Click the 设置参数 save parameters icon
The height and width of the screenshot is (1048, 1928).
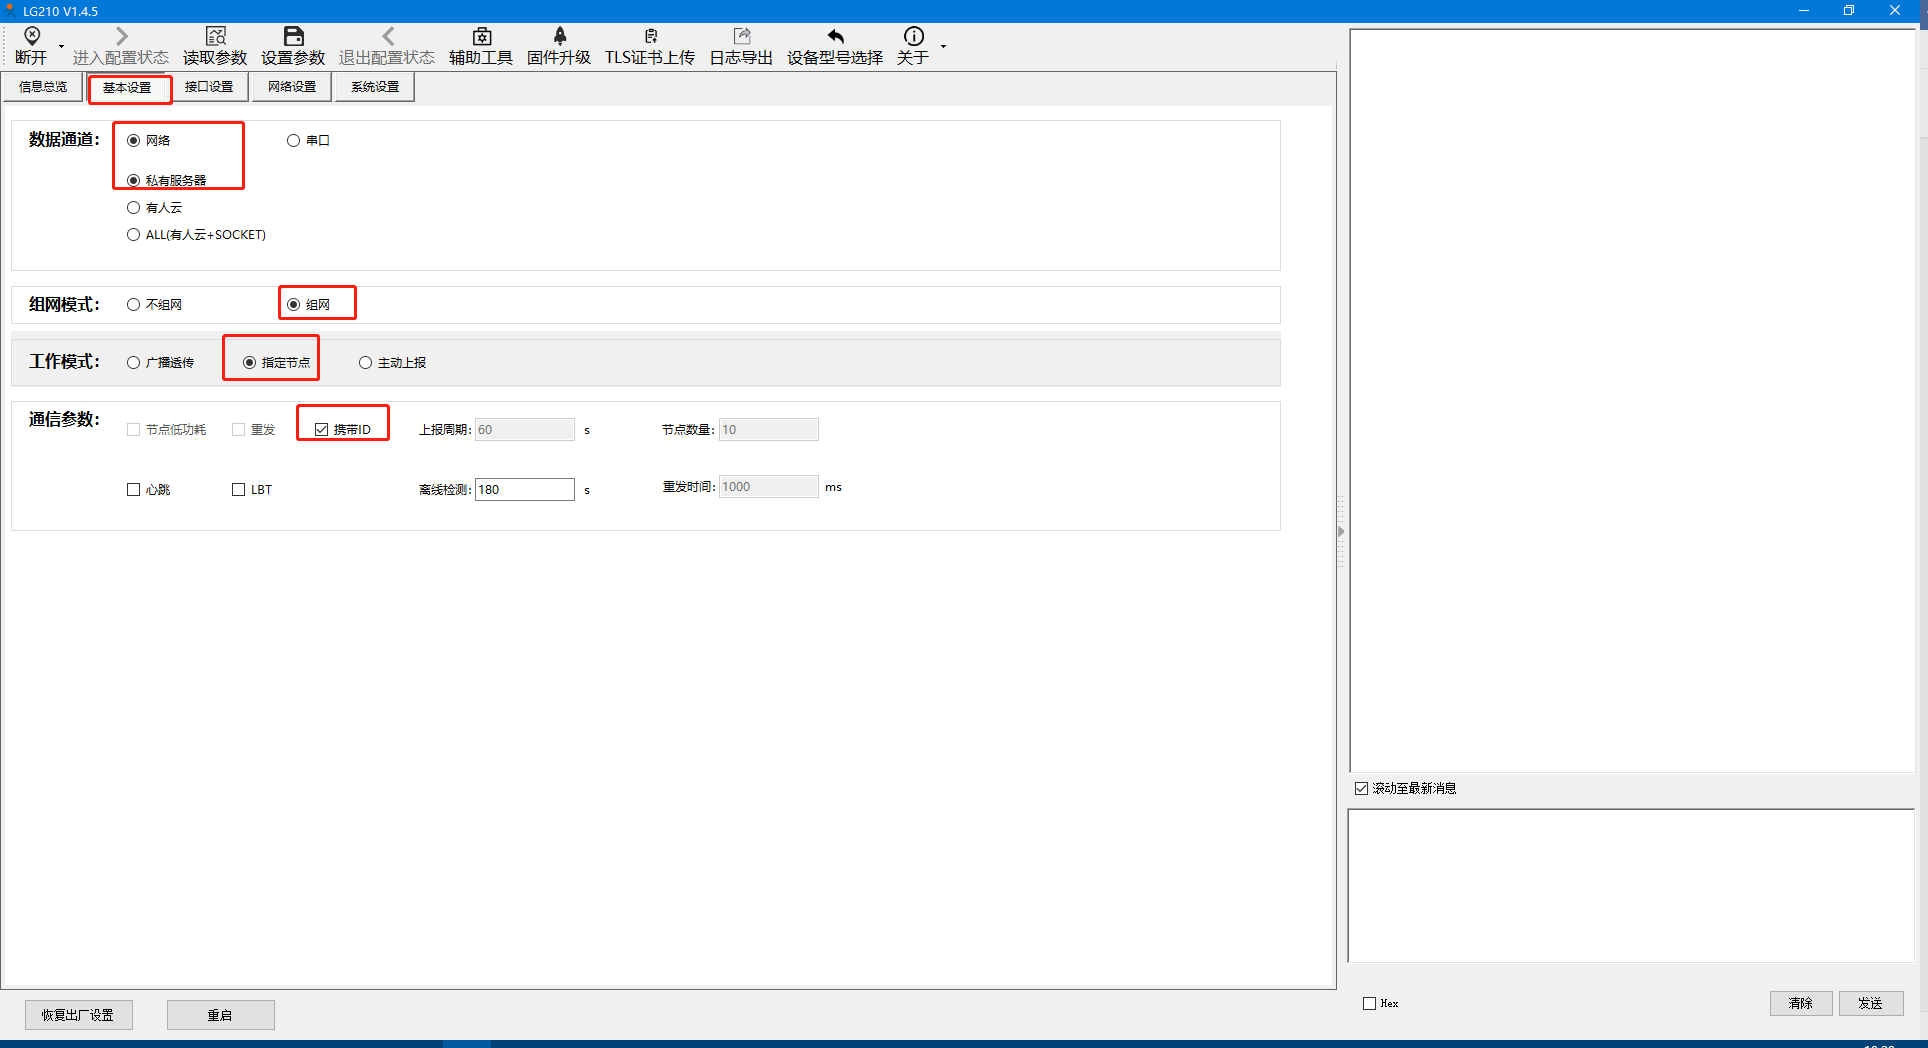293,38
